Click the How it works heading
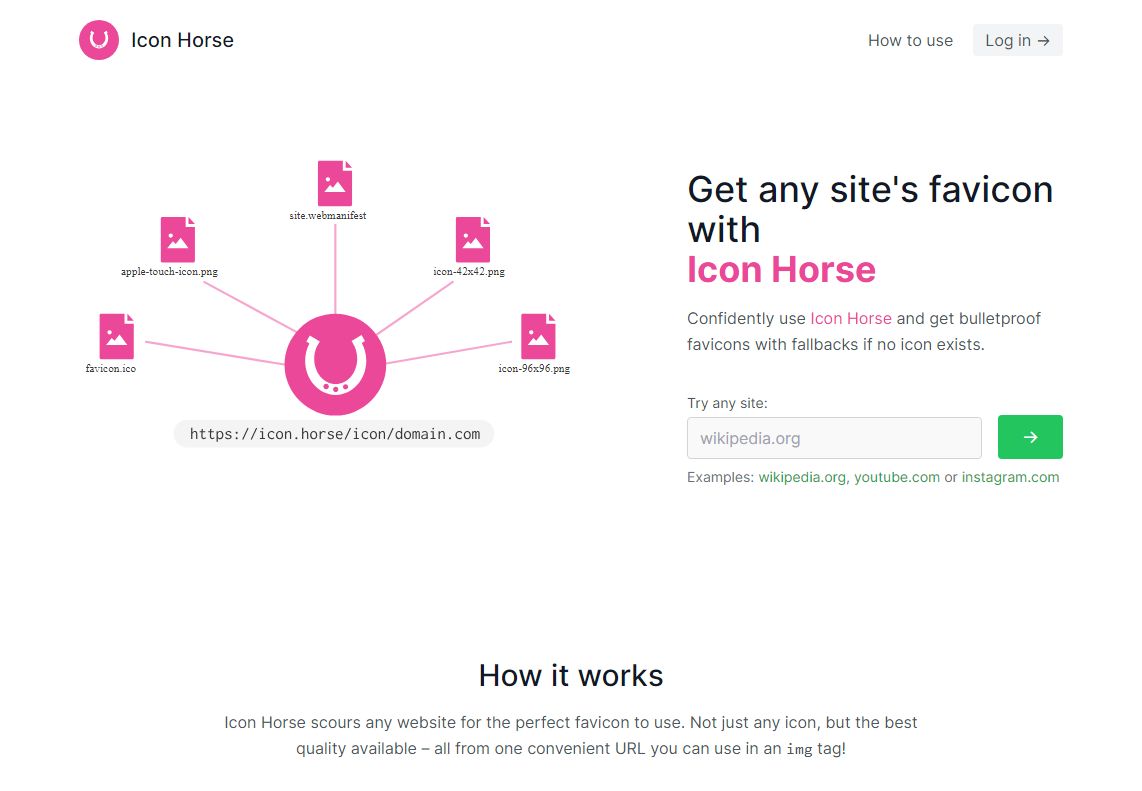 pos(571,675)
